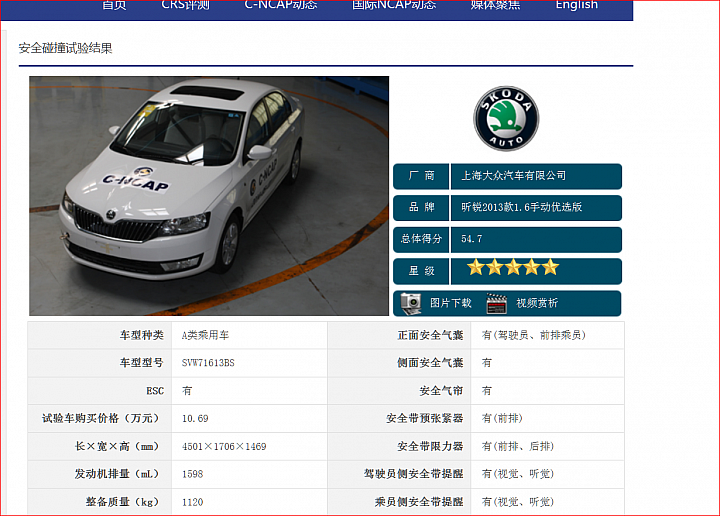The height and width of the screenshot is (516, 720).
Task: Click the 试验车购买价格（万元） label
Action: click(x=102, y=419)
